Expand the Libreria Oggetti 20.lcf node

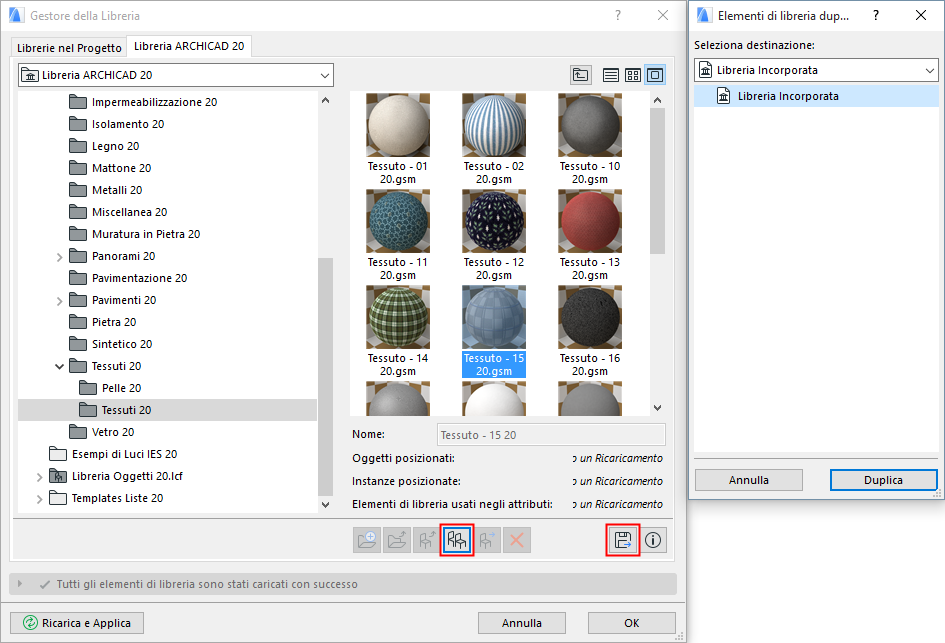click(39, 477)
